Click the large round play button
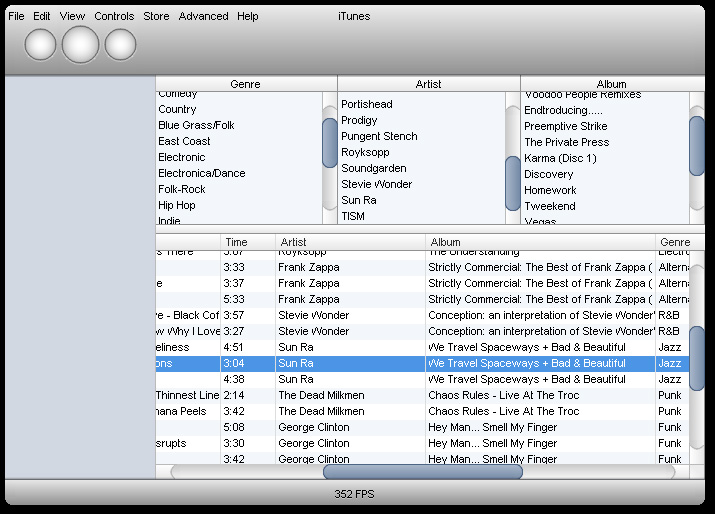The height and width of the screenshot is (514, 715). click(80, 45)
